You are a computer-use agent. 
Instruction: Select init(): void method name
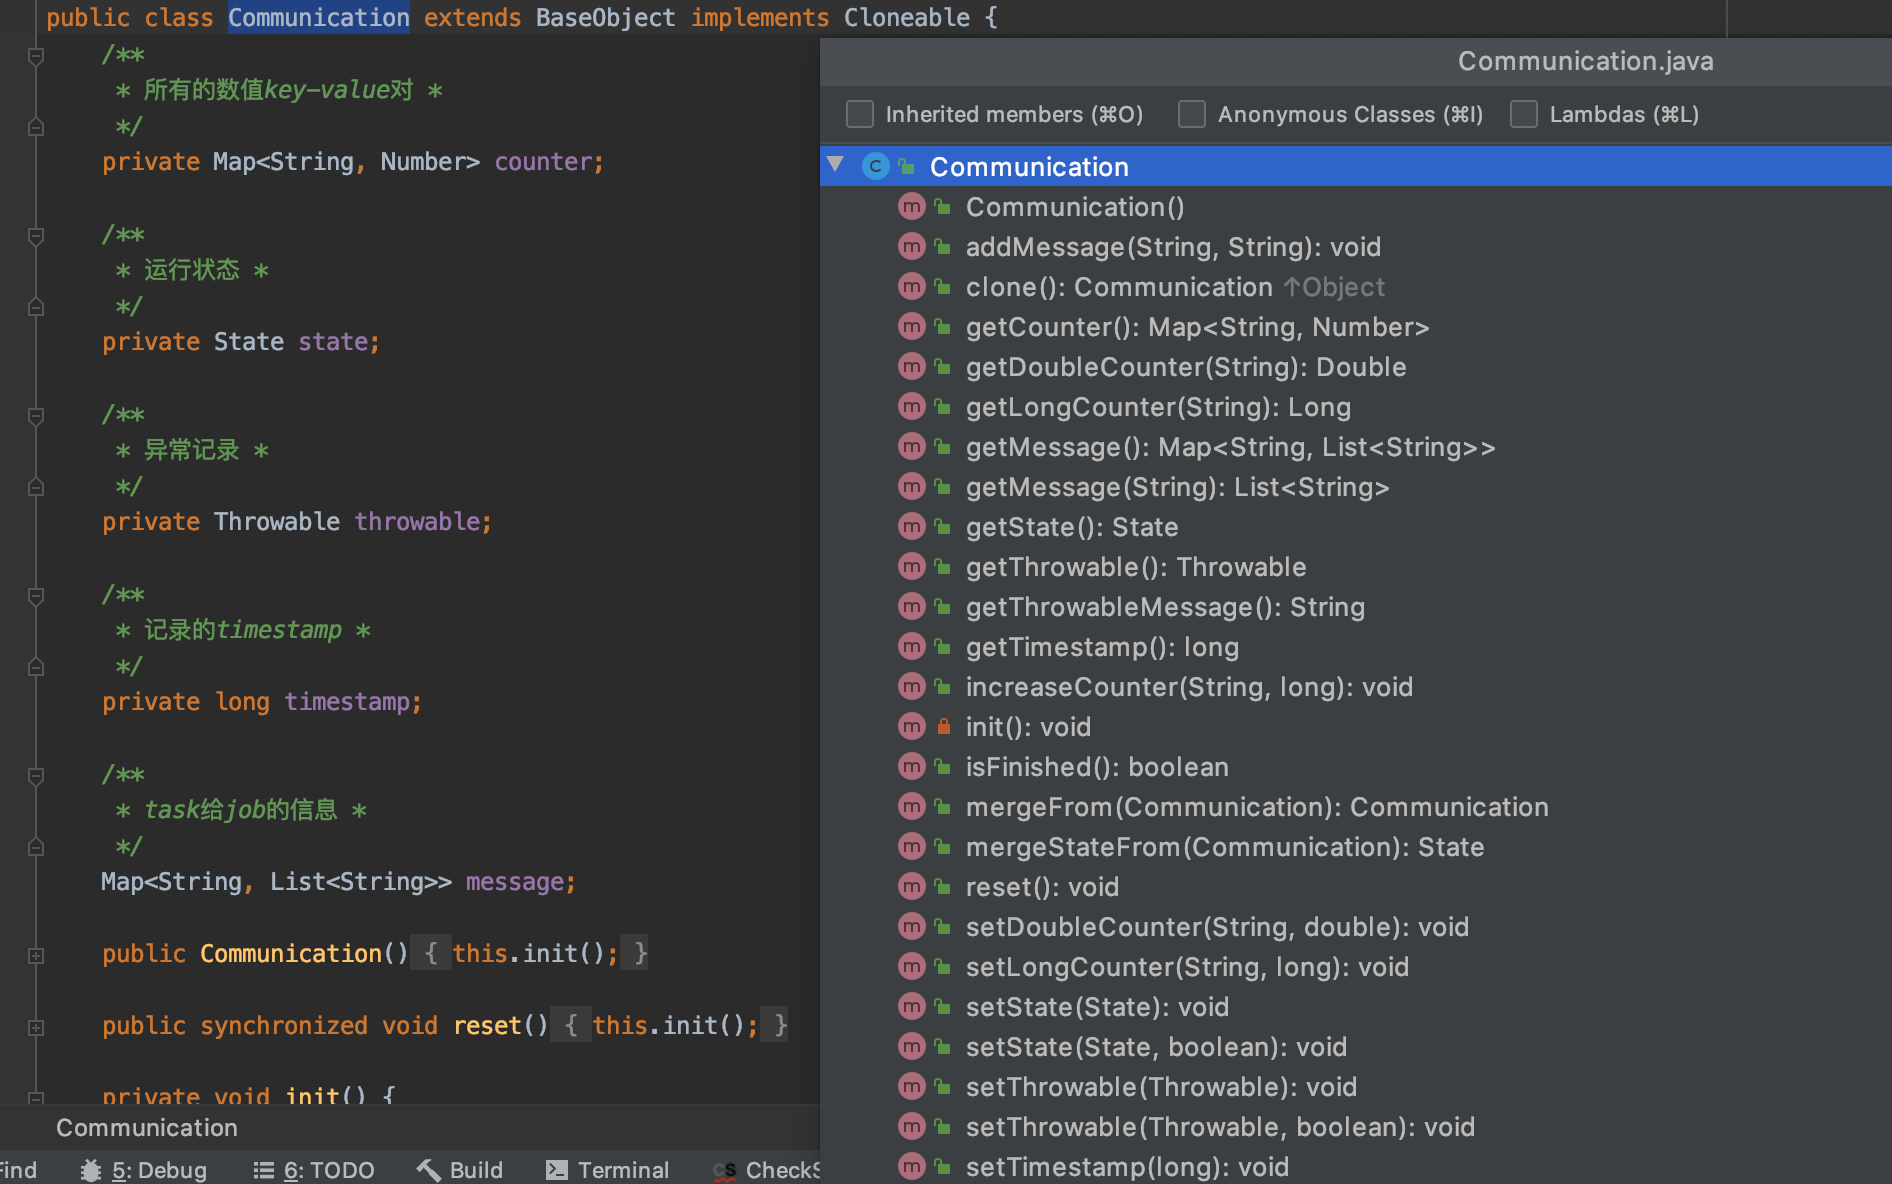point(1028,727)
